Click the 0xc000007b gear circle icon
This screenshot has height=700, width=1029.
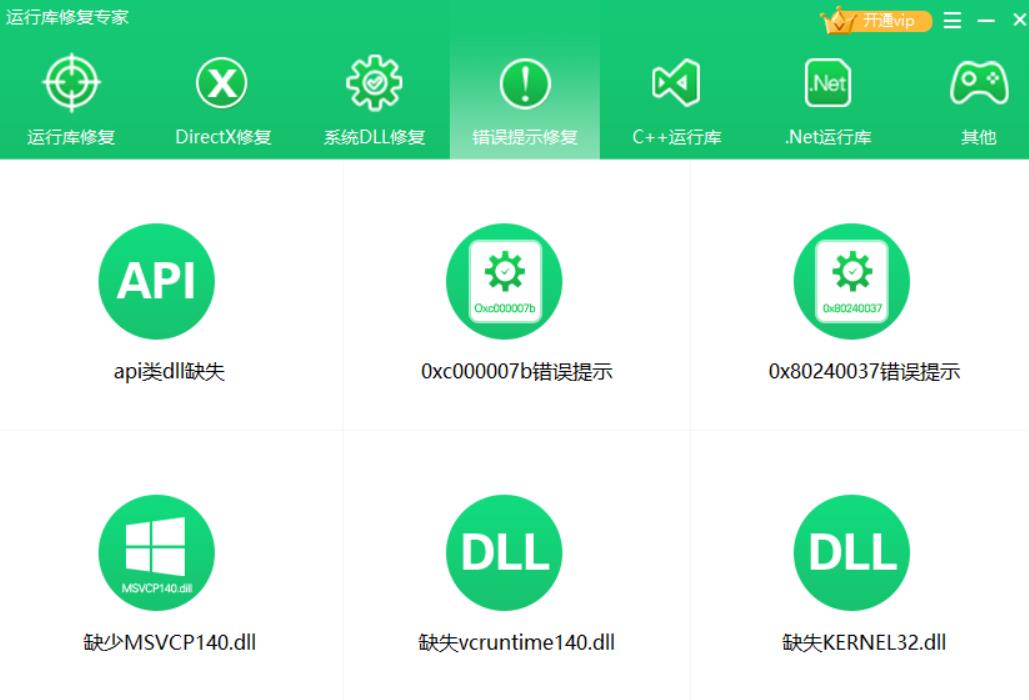[x=504, y=281]
